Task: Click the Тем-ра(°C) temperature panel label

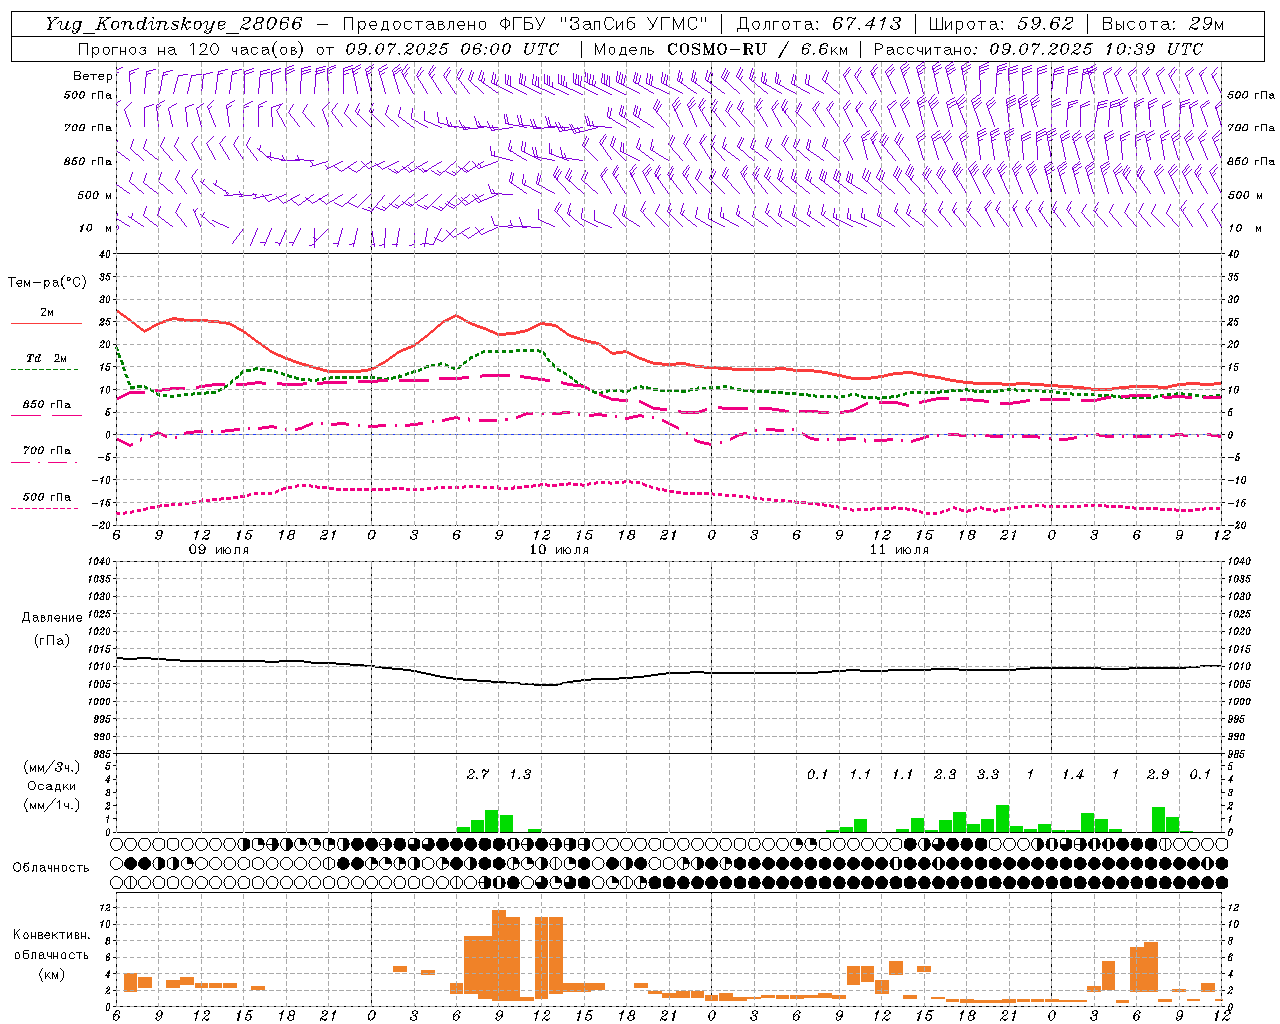Action: [47, 283]
